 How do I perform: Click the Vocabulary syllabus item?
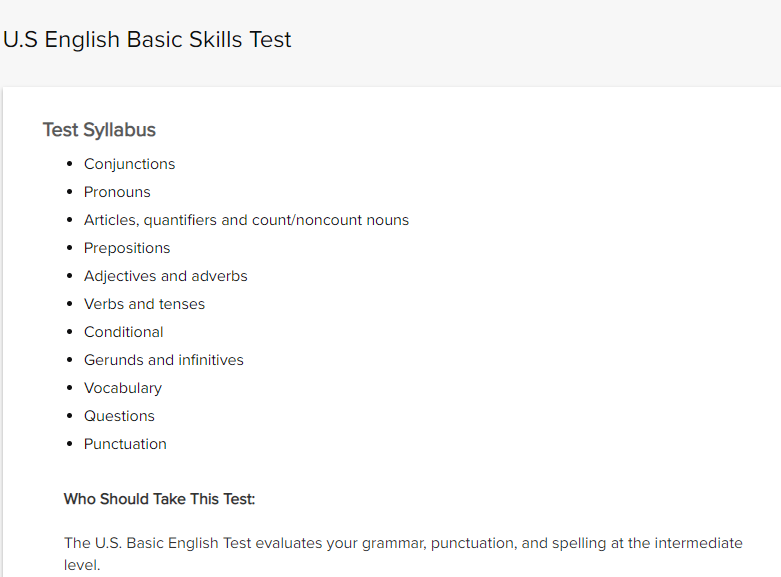123,388
